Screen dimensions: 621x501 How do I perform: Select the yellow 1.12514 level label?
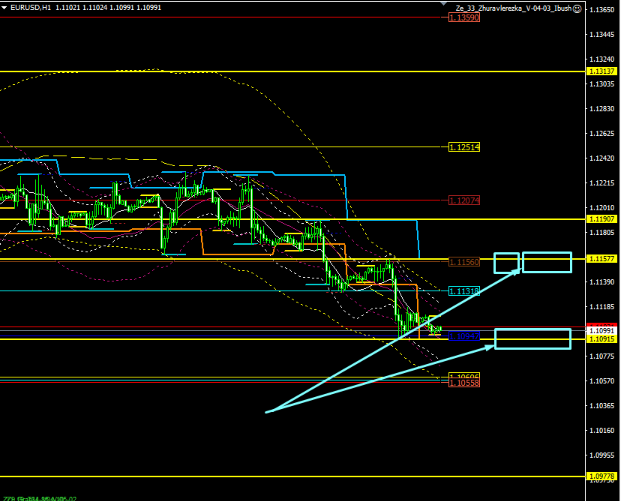(463, 147)
